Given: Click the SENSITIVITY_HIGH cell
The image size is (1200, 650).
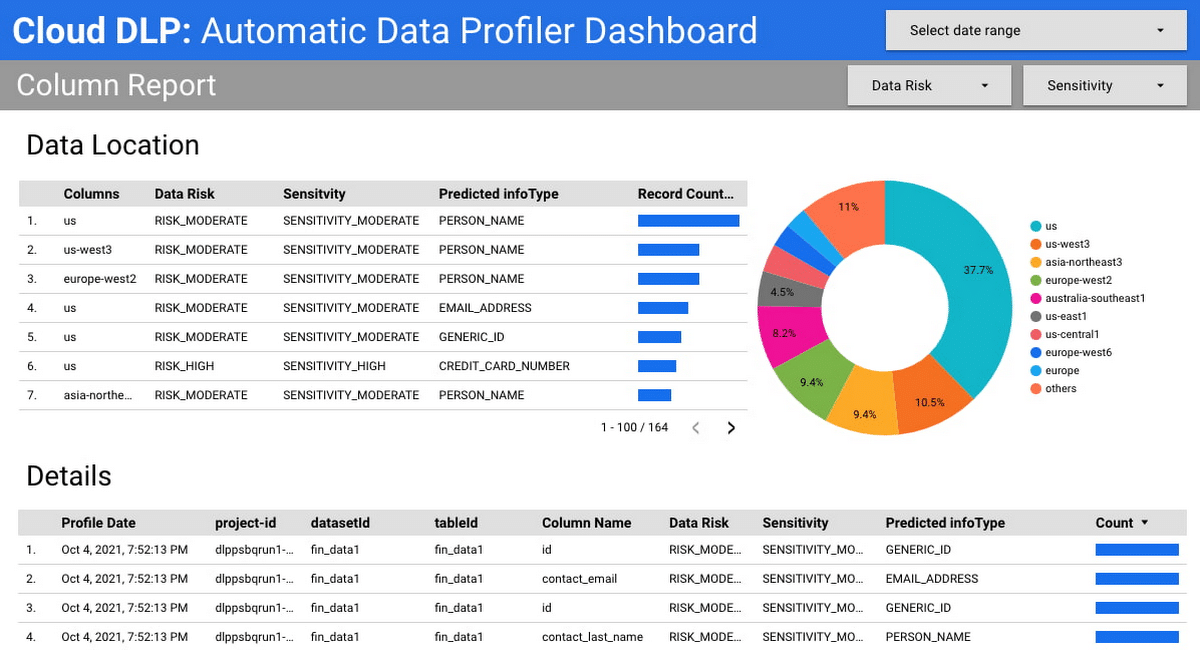Looking at the screenshot, I should (x=334, y=366).
